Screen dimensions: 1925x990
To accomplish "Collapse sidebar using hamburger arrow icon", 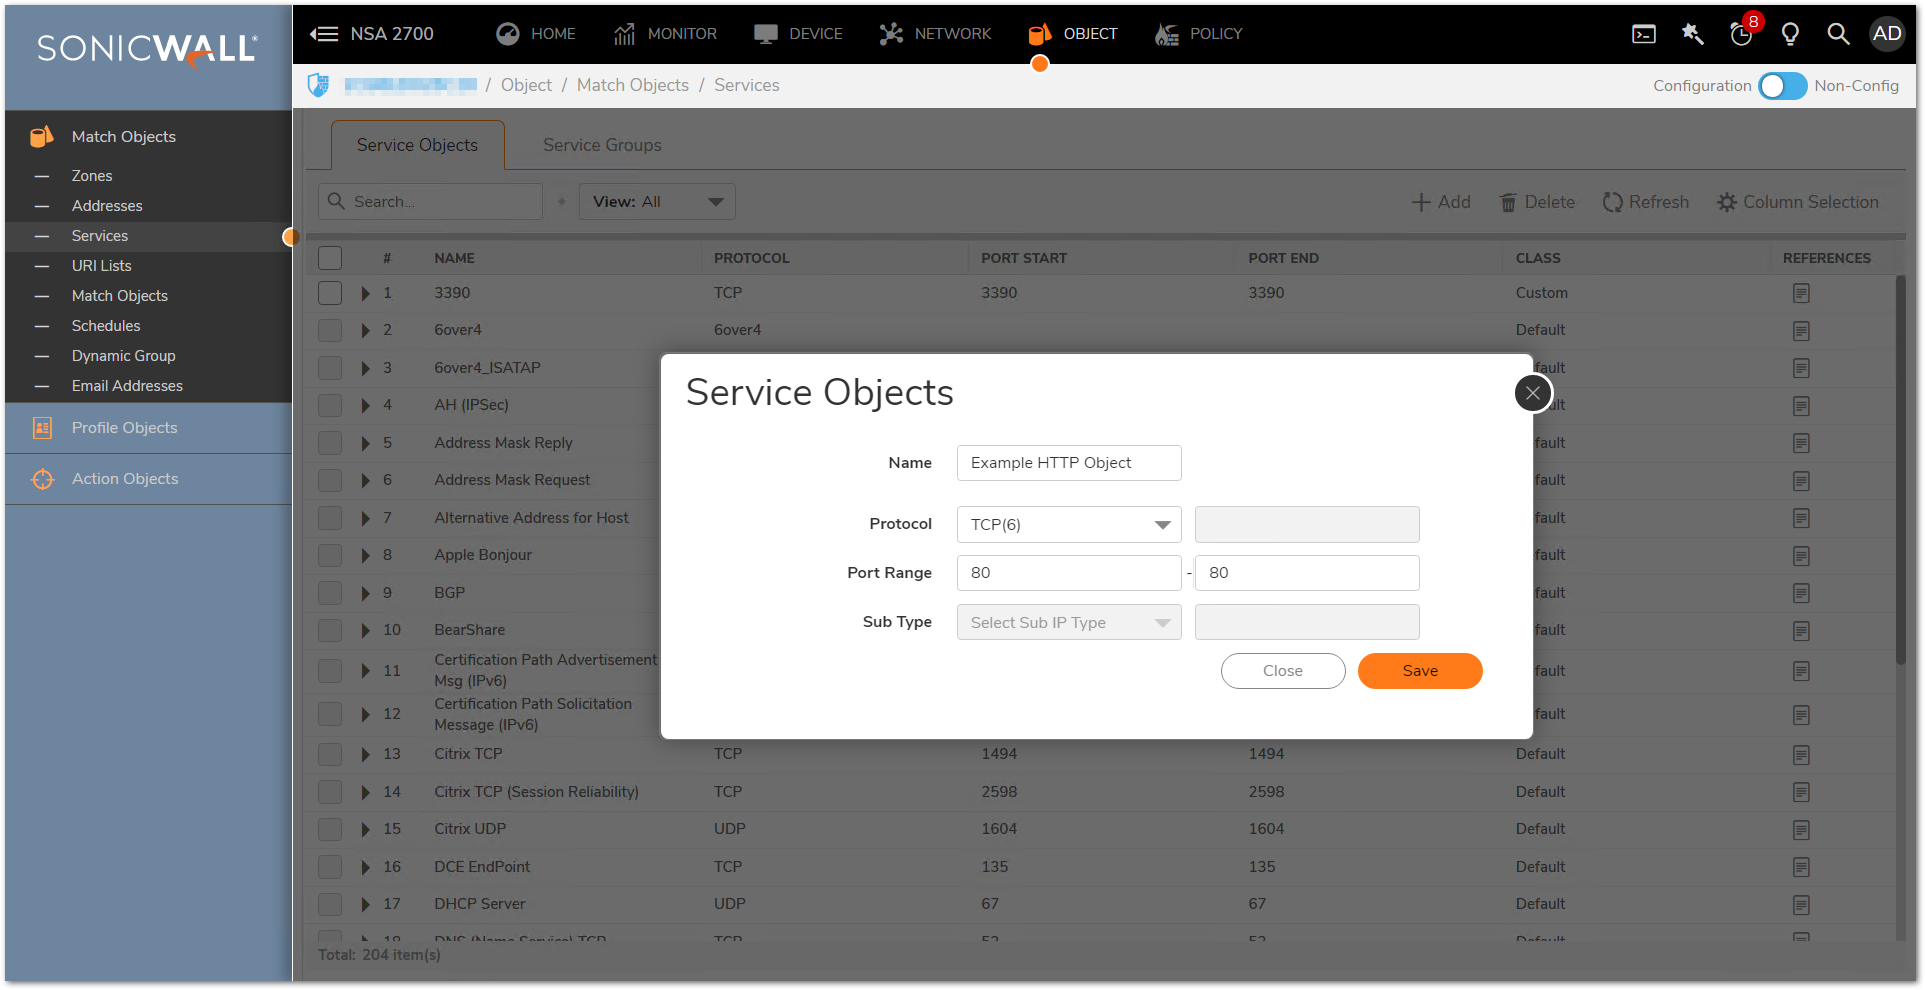I will (x=324, y=34).
